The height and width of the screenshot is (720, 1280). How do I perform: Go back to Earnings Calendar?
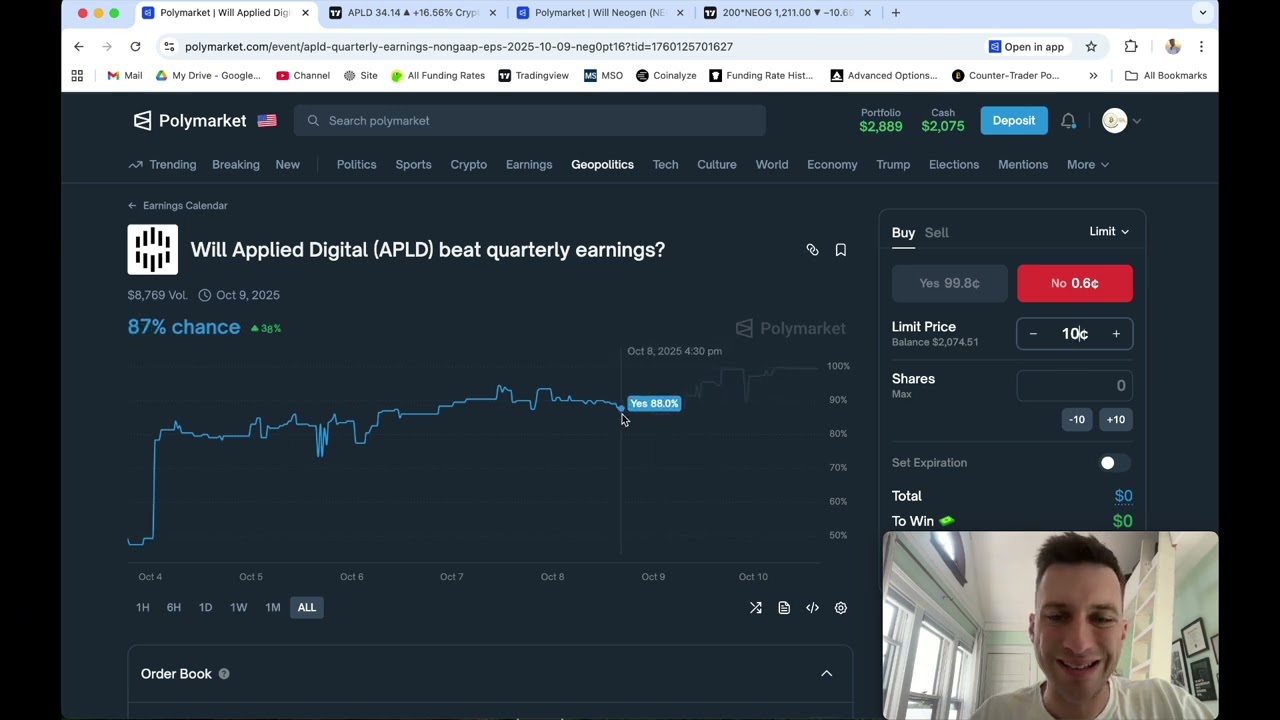[x=177, y=205]
